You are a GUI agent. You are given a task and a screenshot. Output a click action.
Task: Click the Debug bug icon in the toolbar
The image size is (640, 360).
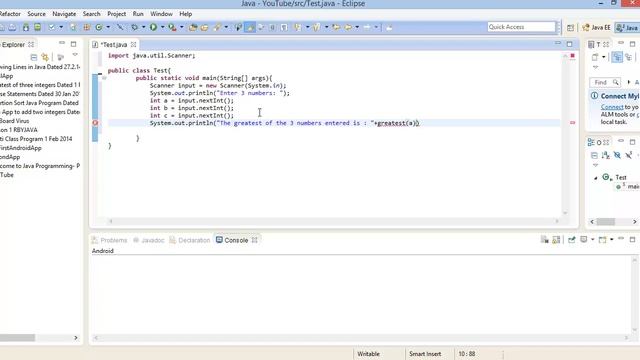click(x=134, y=27)
